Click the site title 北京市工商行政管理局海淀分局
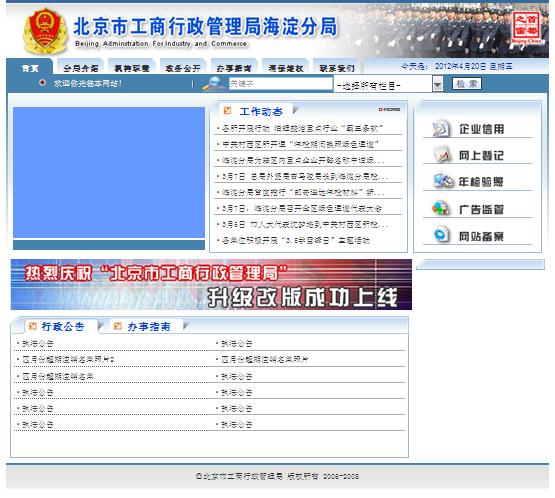The width and height of the screenshot is (555, 498). [x=205, y=27]
